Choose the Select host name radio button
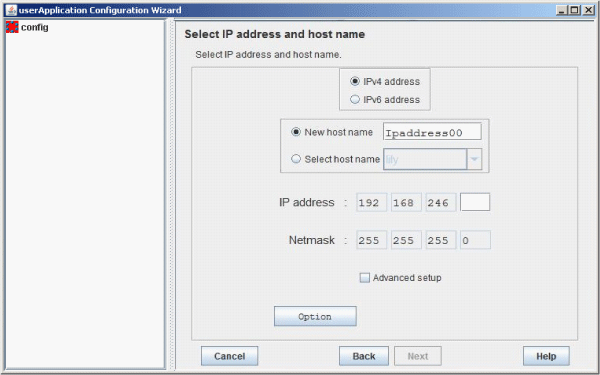Screen dimensions: 600x375 (296, 159)
